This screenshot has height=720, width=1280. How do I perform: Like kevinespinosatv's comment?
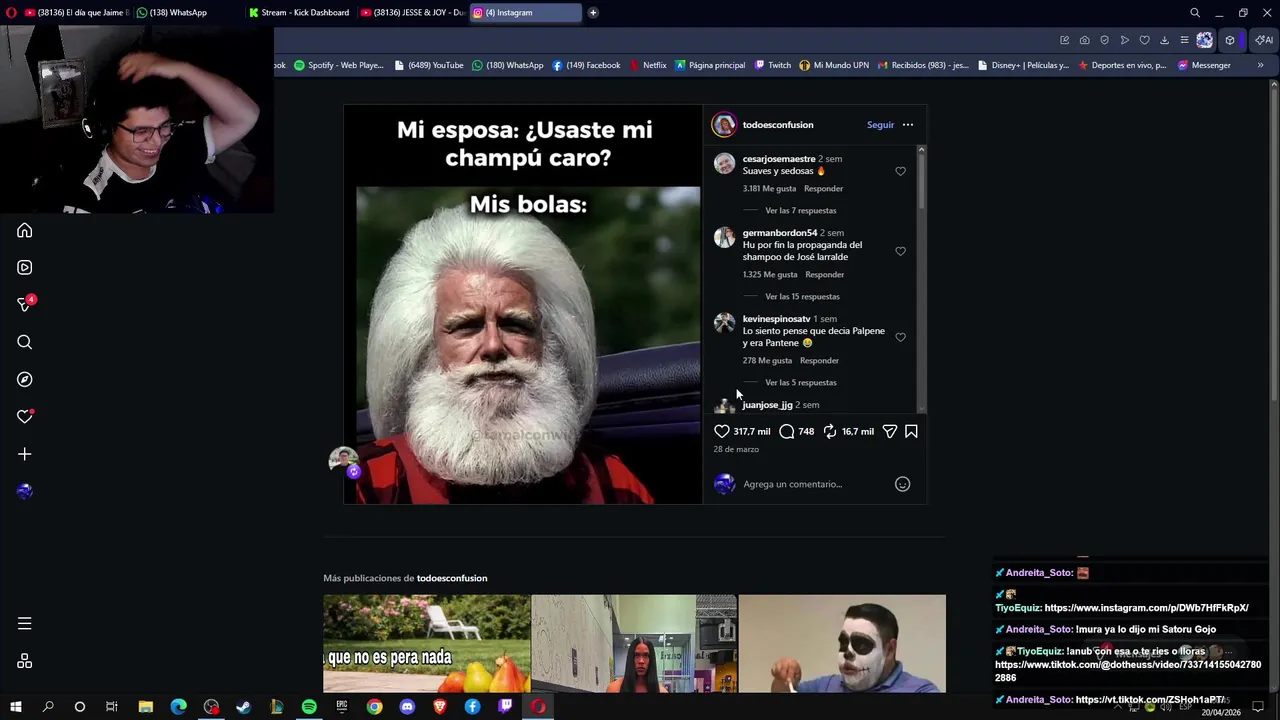pos(900,337)
